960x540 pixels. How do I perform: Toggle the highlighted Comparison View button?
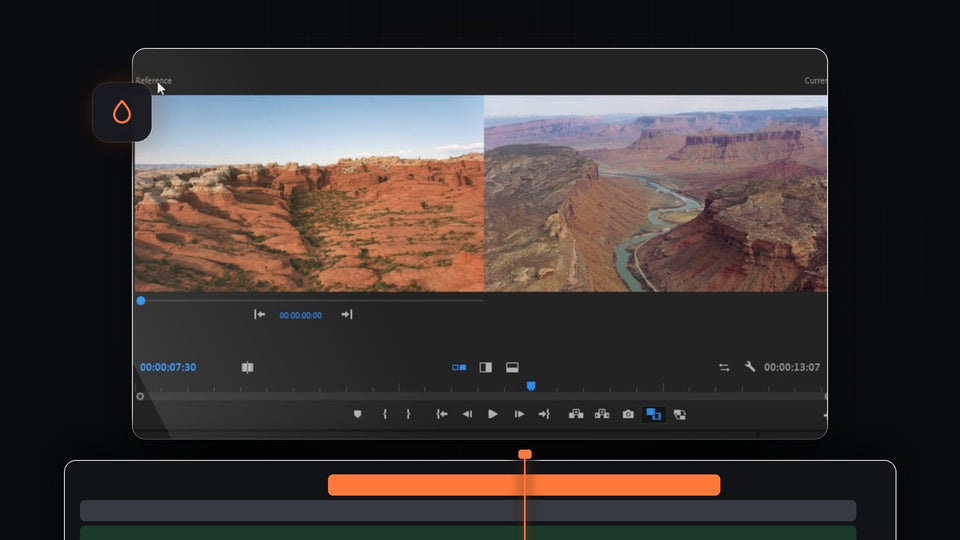pos(654,414)
